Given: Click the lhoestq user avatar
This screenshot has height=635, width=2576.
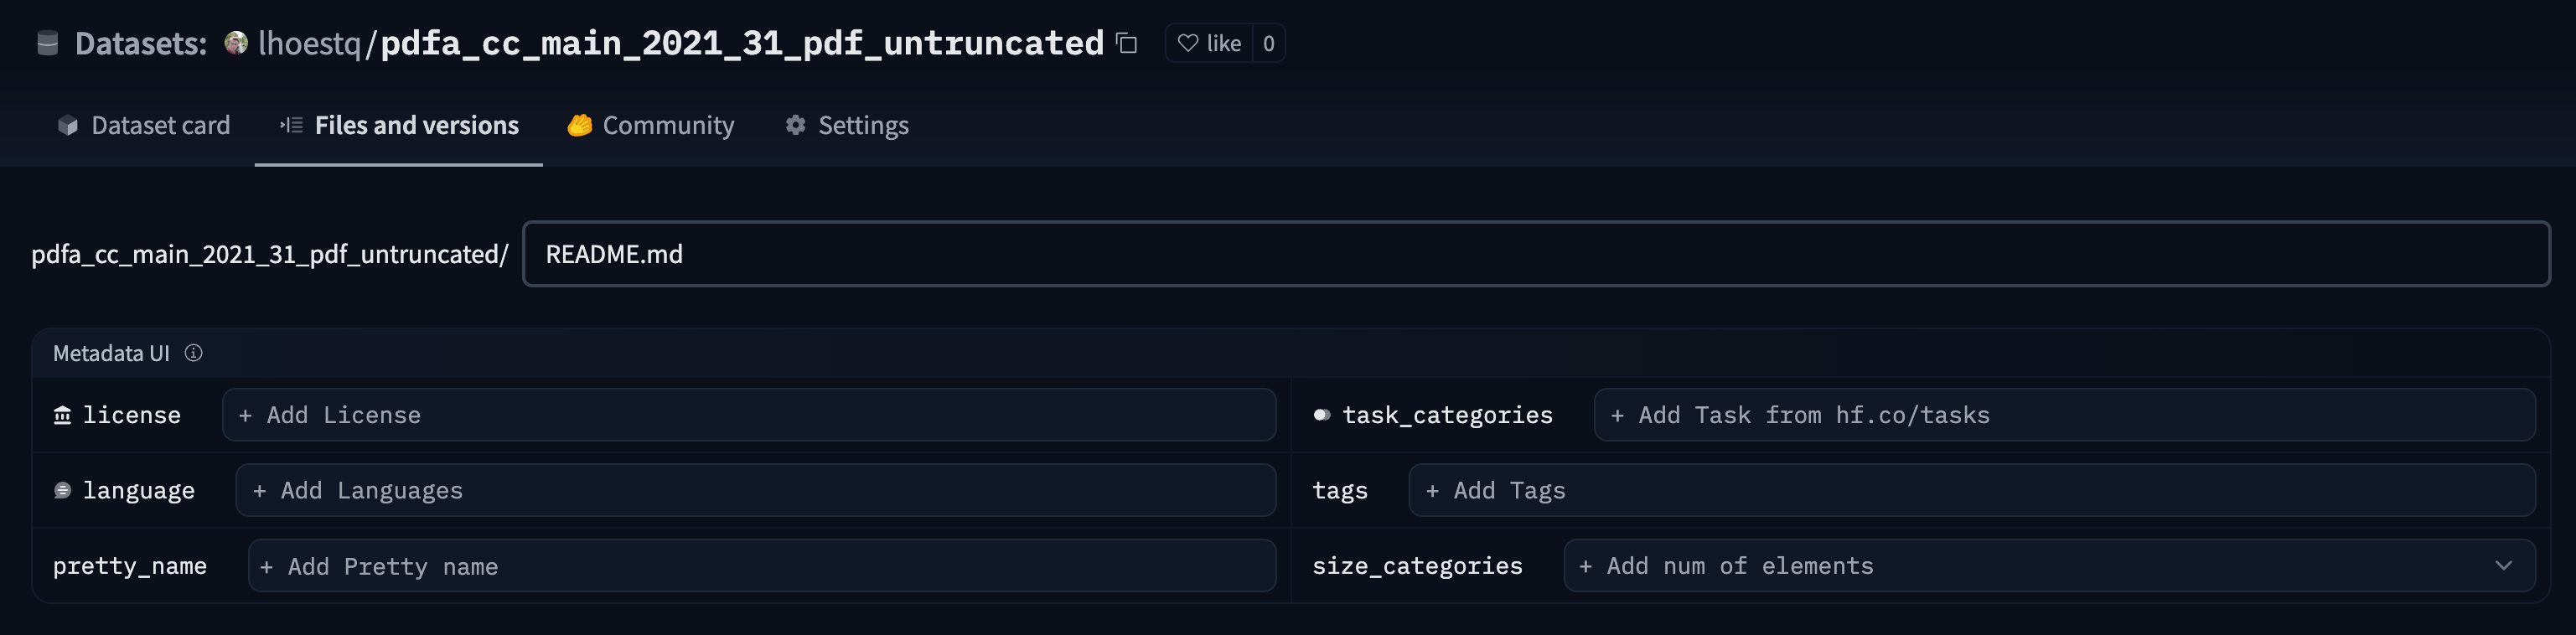Looking at the screenshot, I should click(236, 43).
